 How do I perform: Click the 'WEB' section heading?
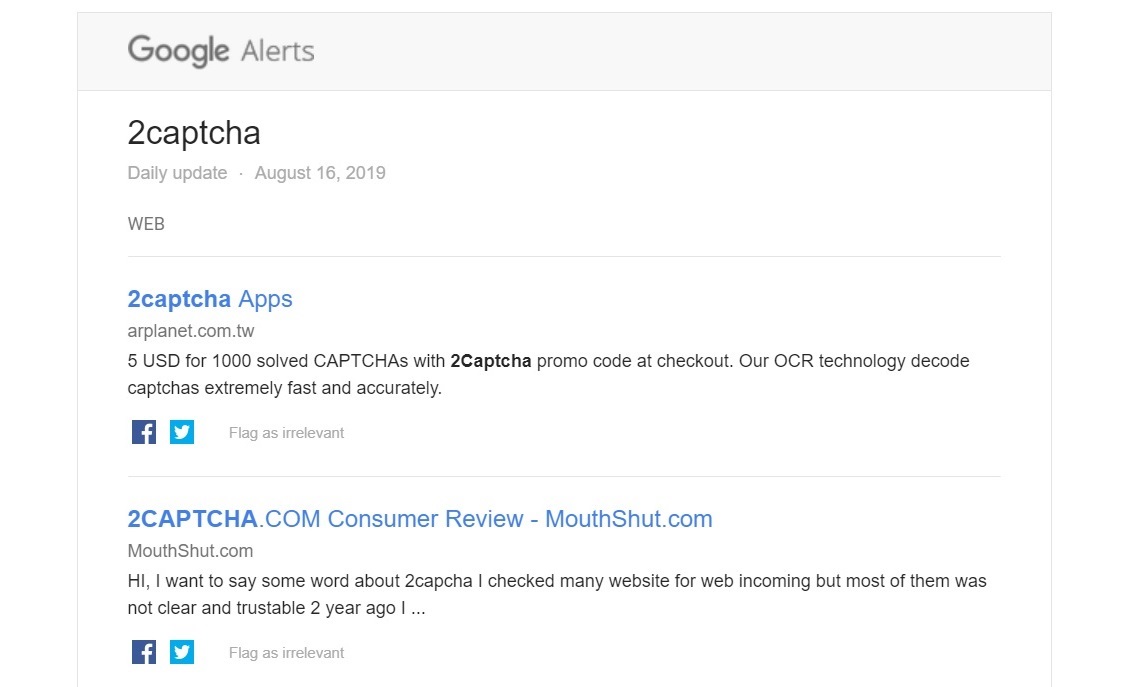pyautogui.click(x=147, y=224)
